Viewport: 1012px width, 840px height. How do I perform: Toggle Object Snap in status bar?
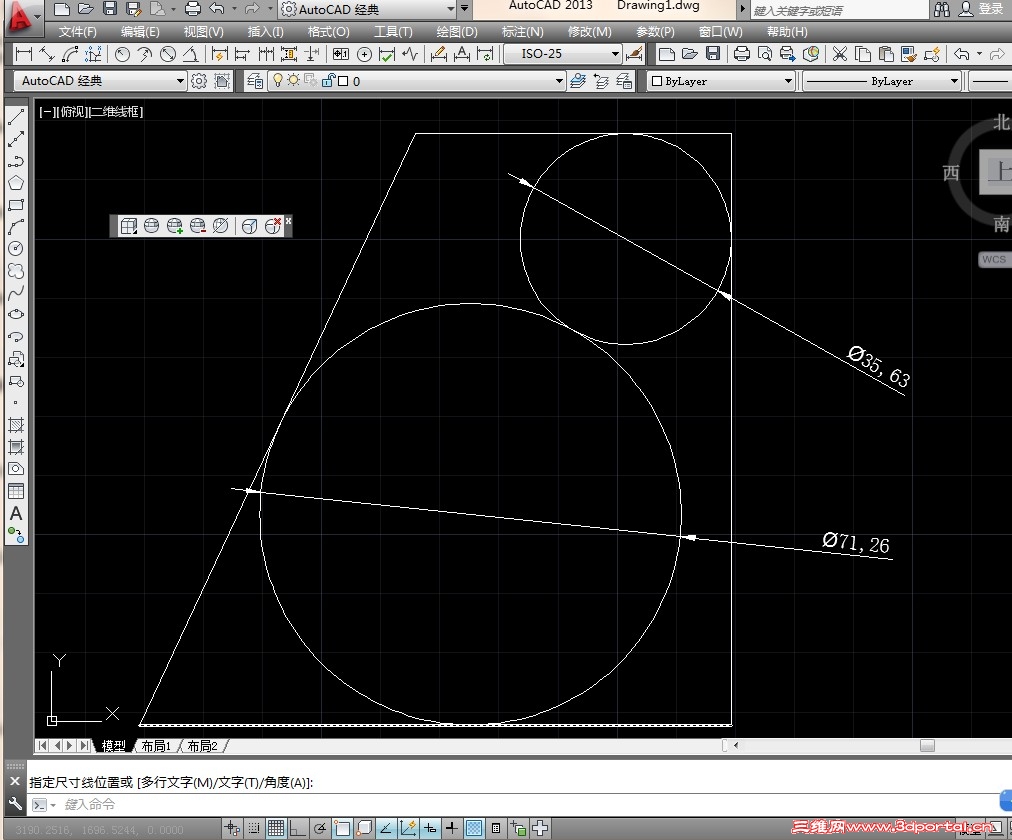click(x=342, y=828)
